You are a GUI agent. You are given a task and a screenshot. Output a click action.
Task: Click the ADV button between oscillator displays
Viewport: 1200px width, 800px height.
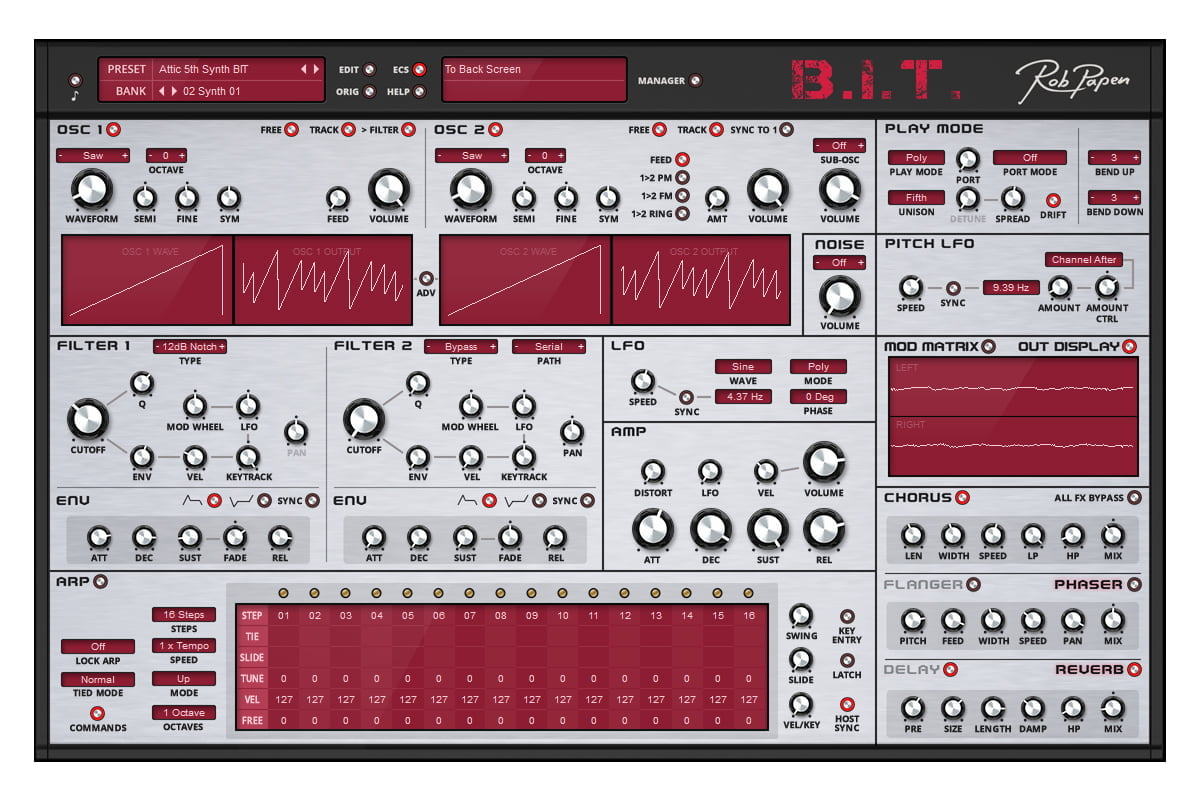click(x=426, y=280)
